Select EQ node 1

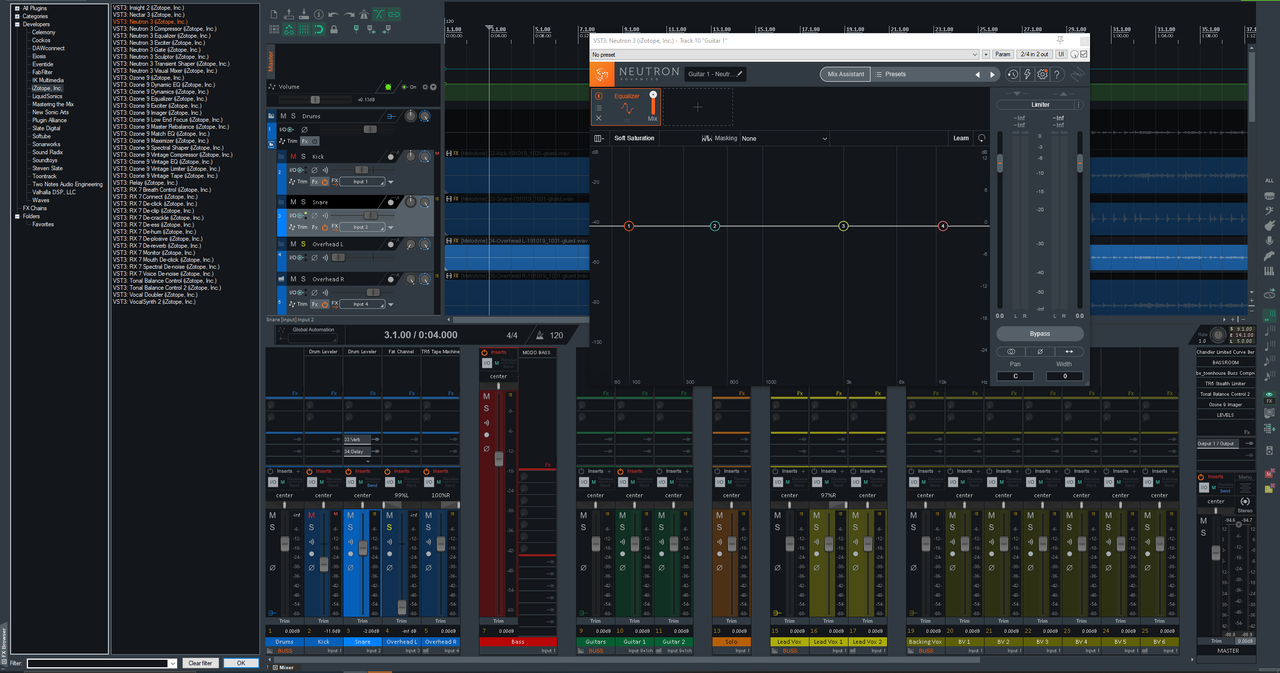pyautogui.click(x=629, y=226)
